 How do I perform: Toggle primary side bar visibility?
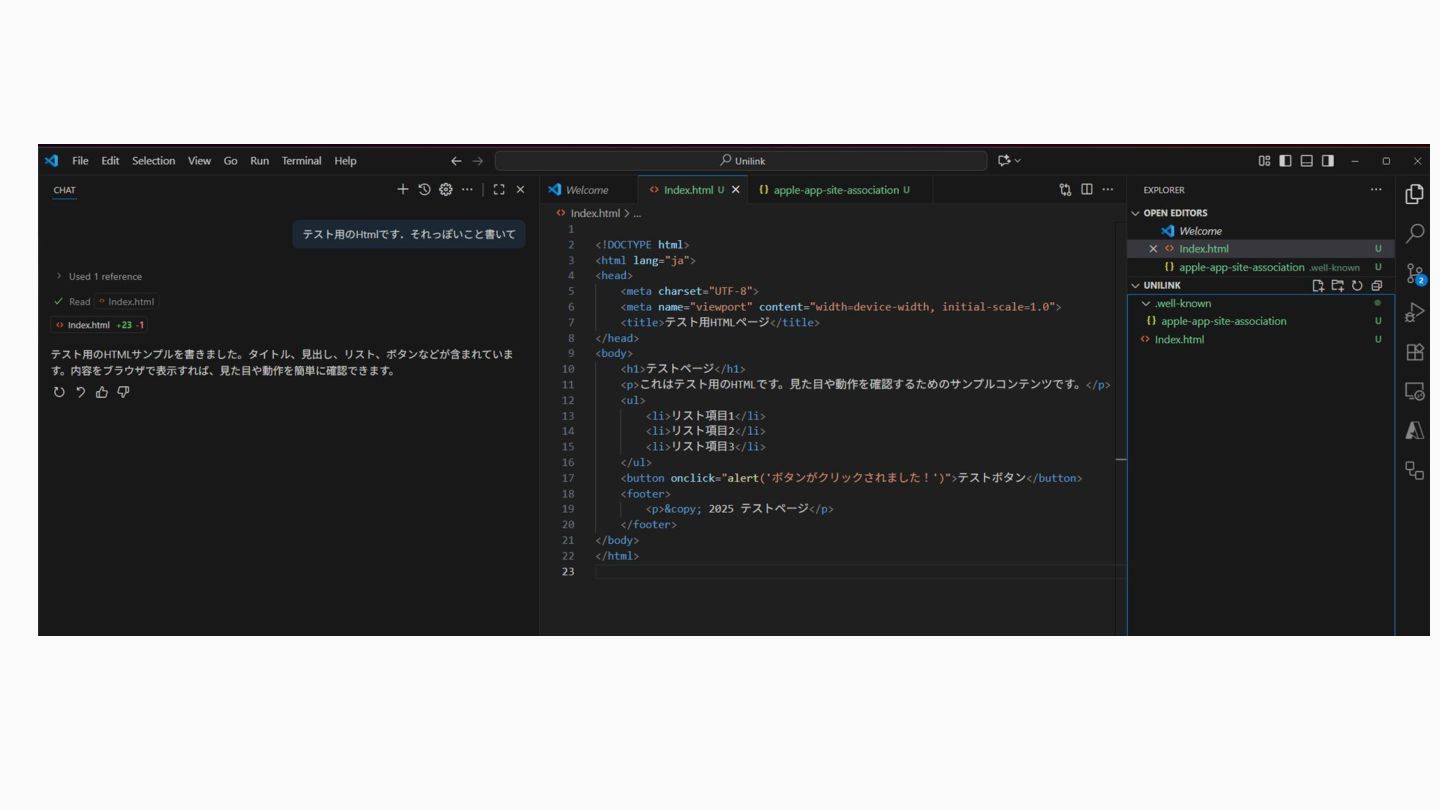coord(1285,160)
